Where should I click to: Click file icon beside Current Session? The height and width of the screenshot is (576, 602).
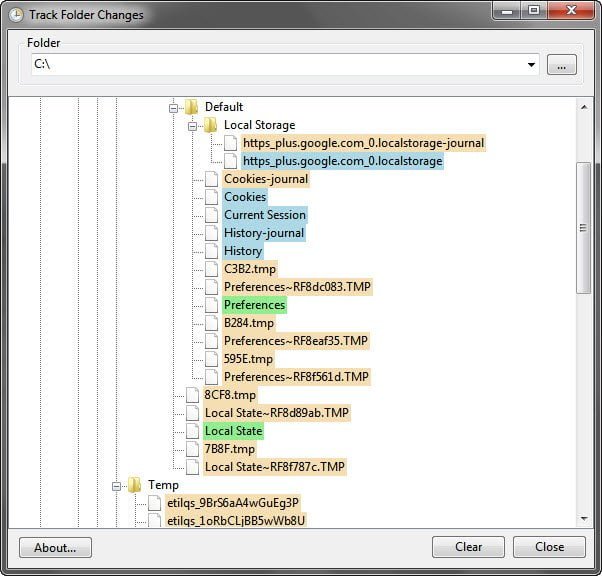[x=212, y=215]
